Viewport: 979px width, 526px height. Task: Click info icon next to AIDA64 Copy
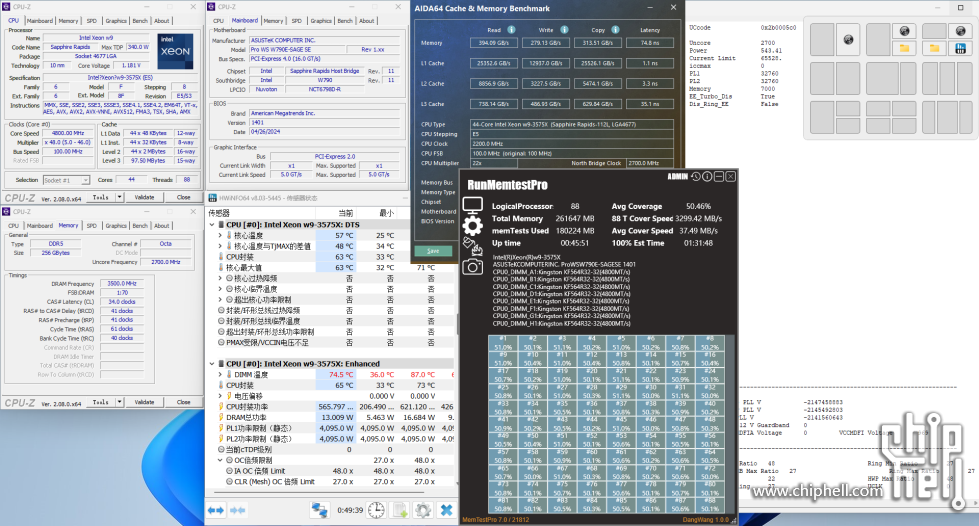(x=615, y=29)
